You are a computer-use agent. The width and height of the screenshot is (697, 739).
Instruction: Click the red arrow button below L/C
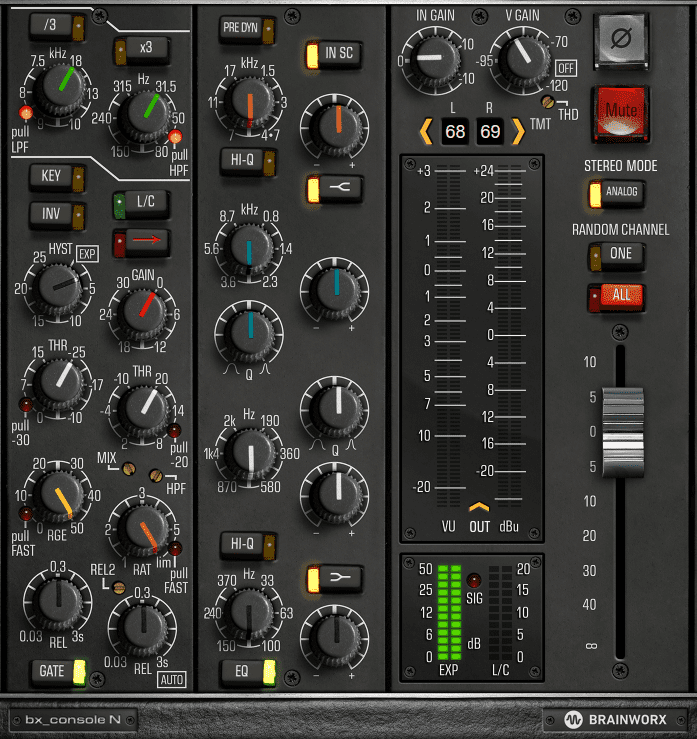click(142, 241)
